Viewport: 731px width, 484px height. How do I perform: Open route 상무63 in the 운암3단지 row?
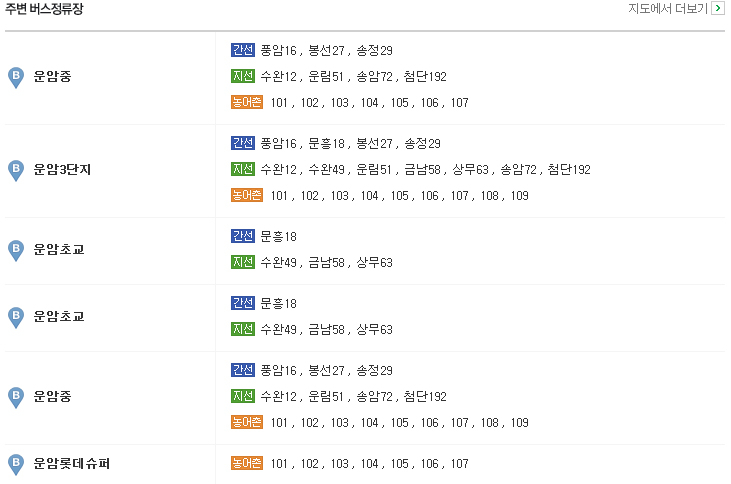point(470,170)
